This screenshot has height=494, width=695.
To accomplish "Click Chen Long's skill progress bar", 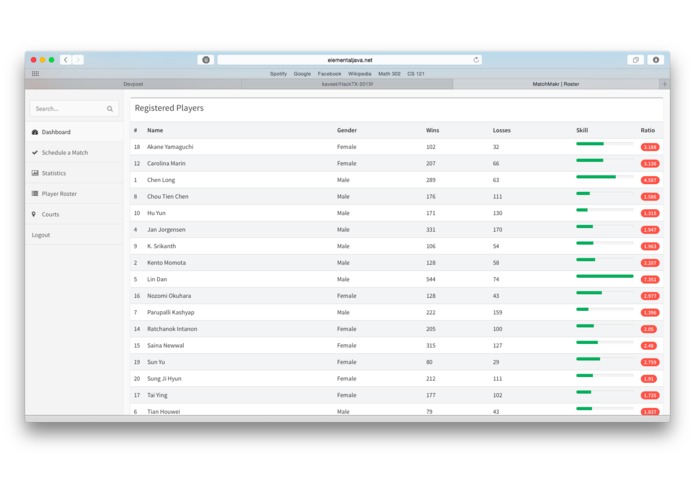I will (x=605, y=177).
